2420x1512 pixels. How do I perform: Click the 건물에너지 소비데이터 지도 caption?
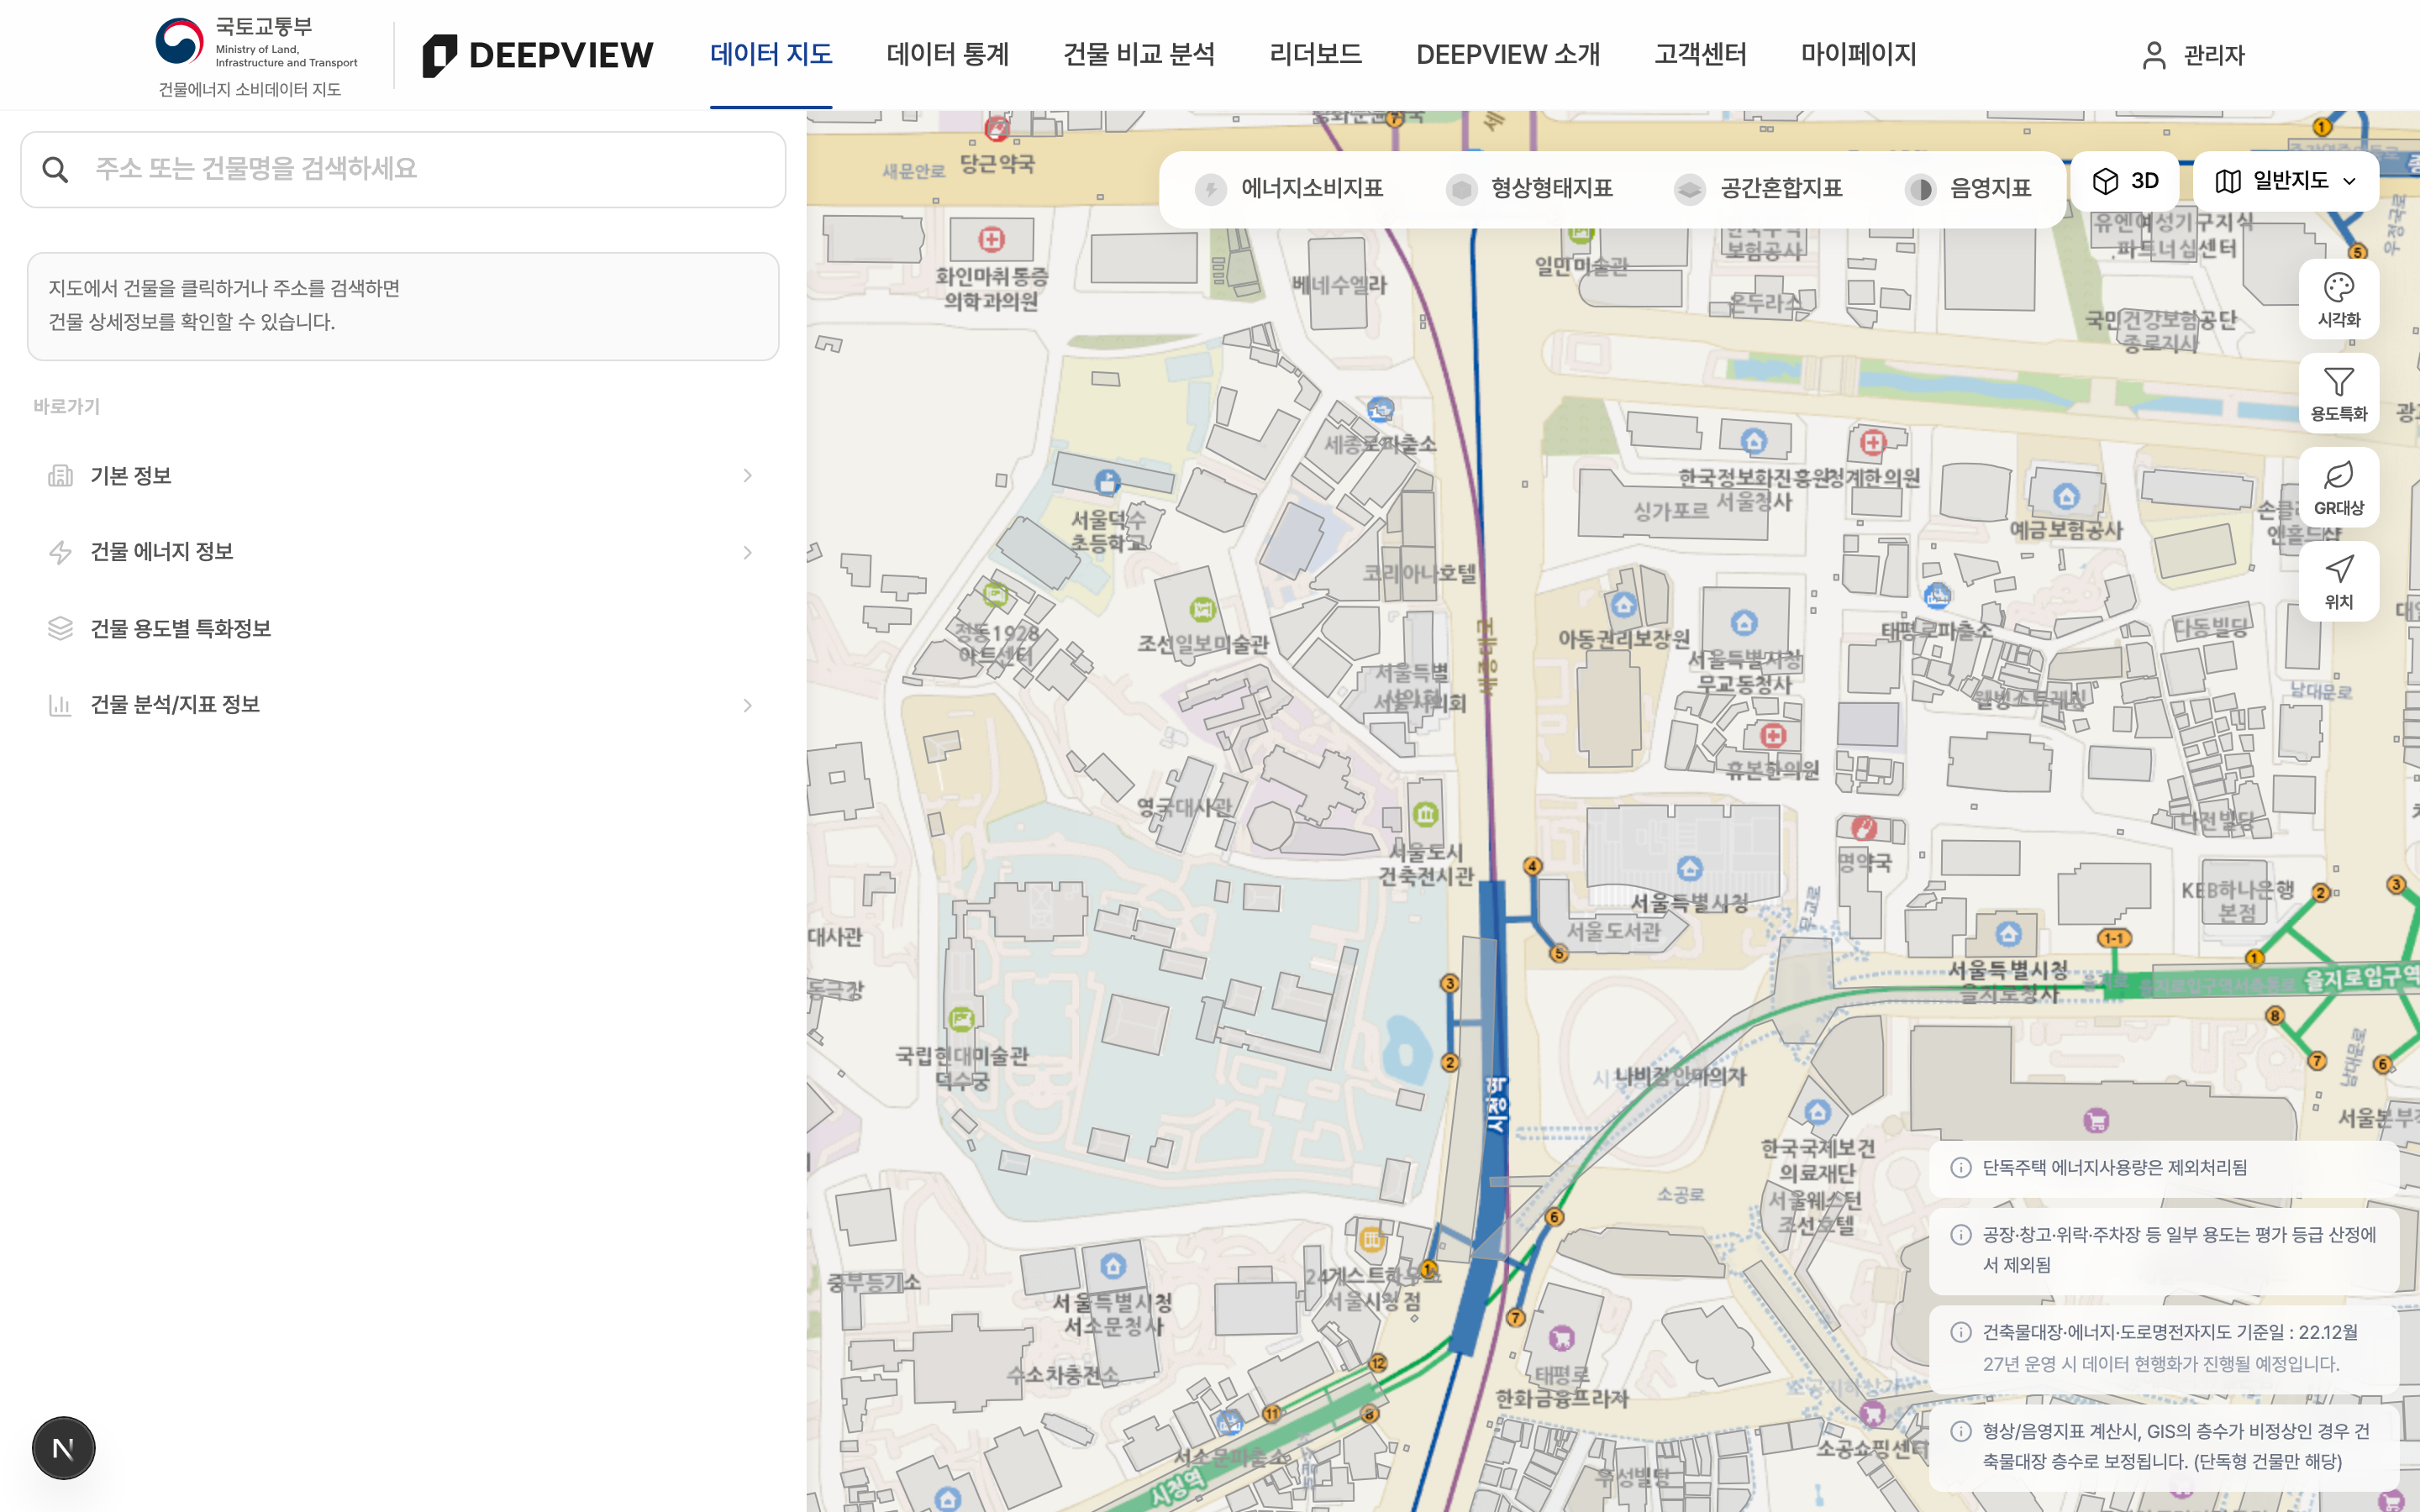point(250,90)
